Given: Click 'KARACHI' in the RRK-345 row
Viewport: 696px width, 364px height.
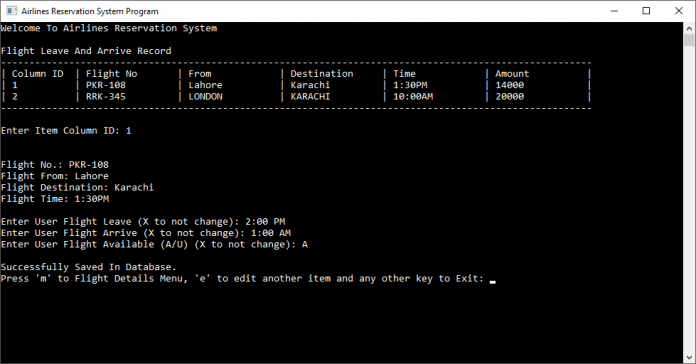Looking at the screenshot, I should [310, 97].
